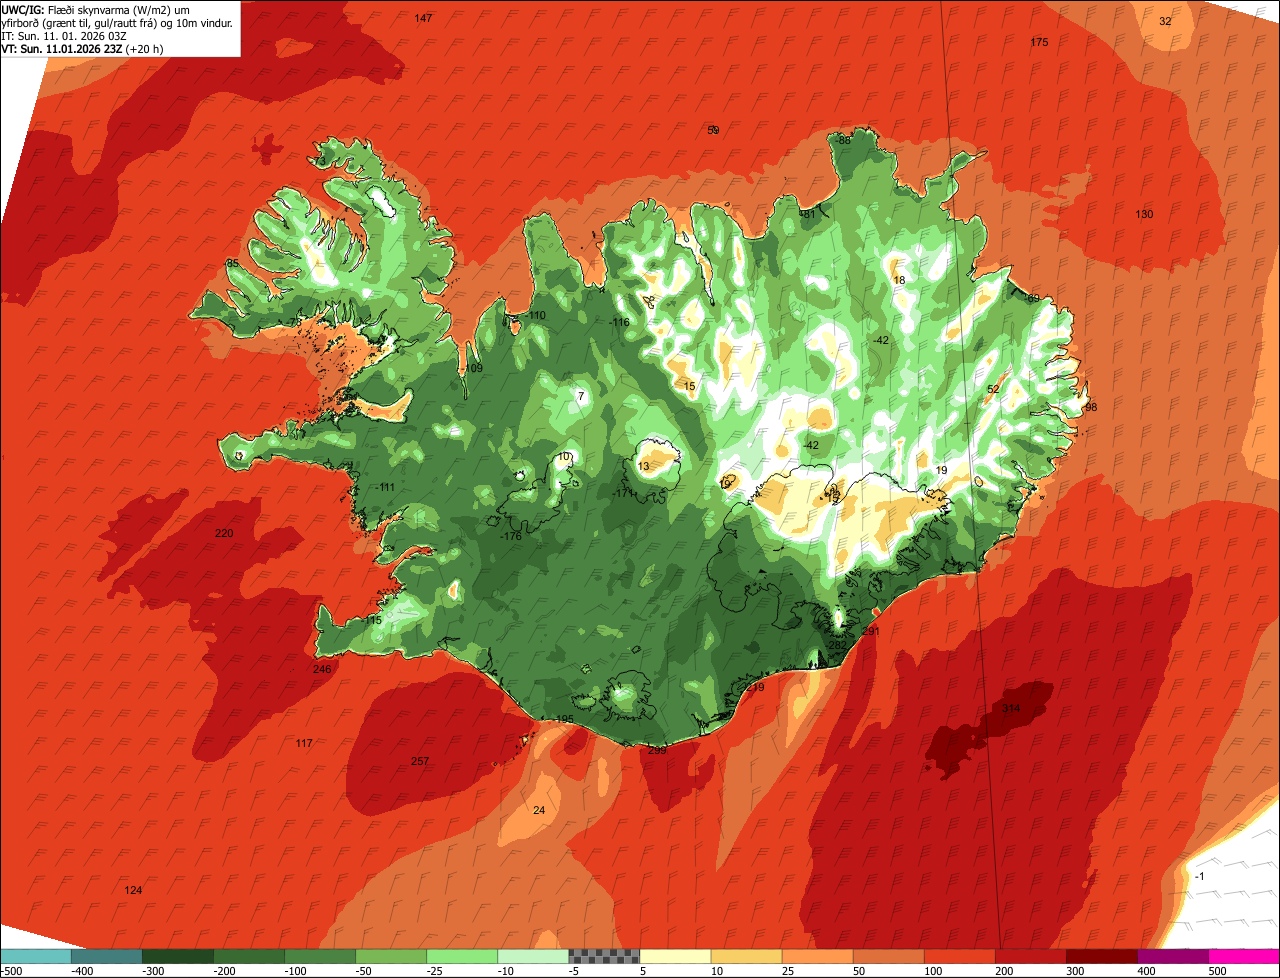The height and width of the screenshot is (978, 1280).
Task: Click the flux value 314 in the dark red patch
Action: coord(1011,708)
